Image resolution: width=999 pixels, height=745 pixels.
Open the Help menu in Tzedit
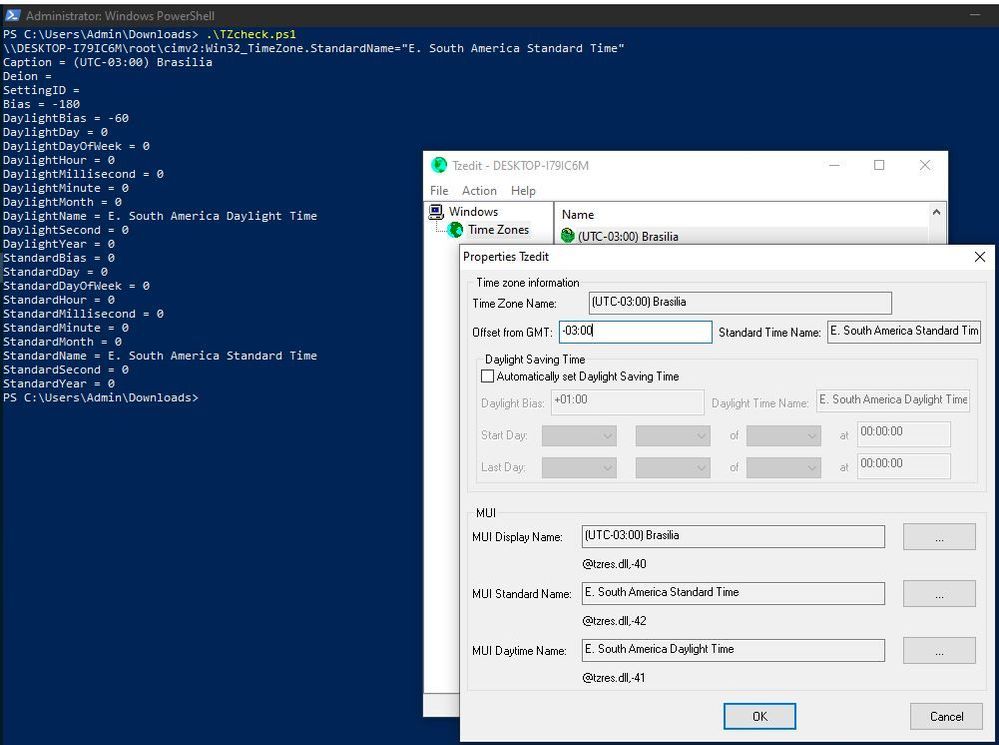[x=523, y=191]
